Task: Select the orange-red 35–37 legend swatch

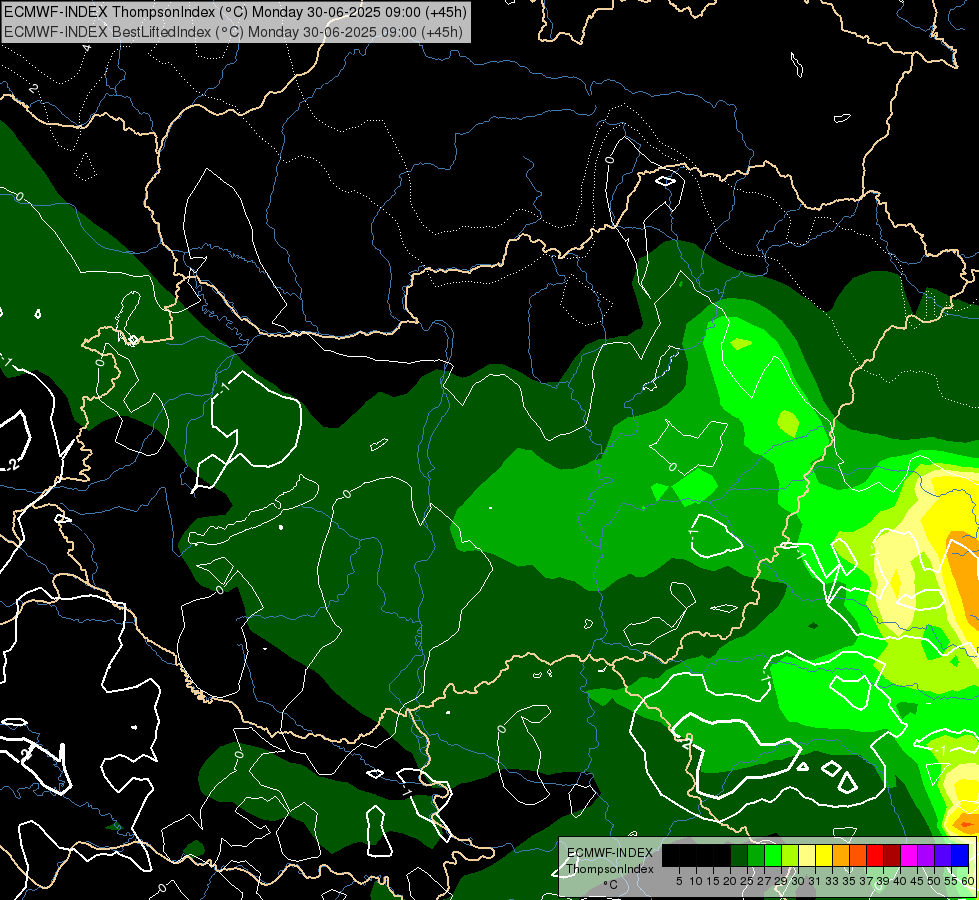Action: point(858,855)
